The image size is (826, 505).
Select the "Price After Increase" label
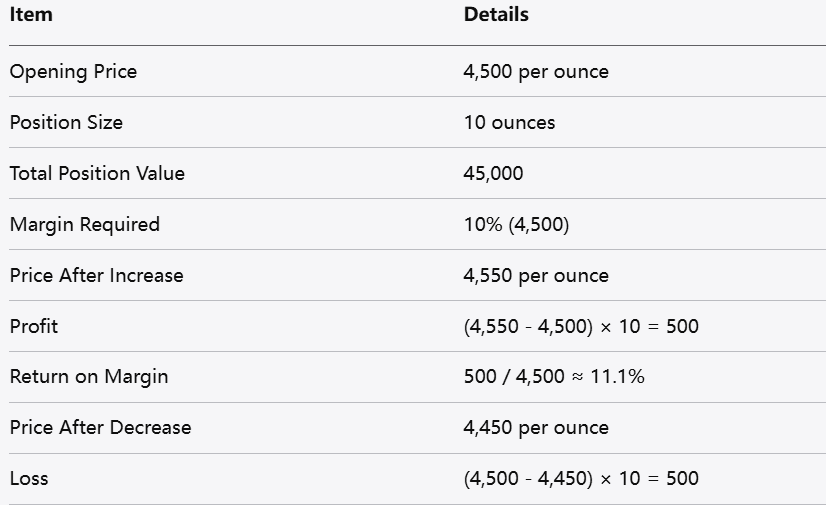click(x=96, y=275)
